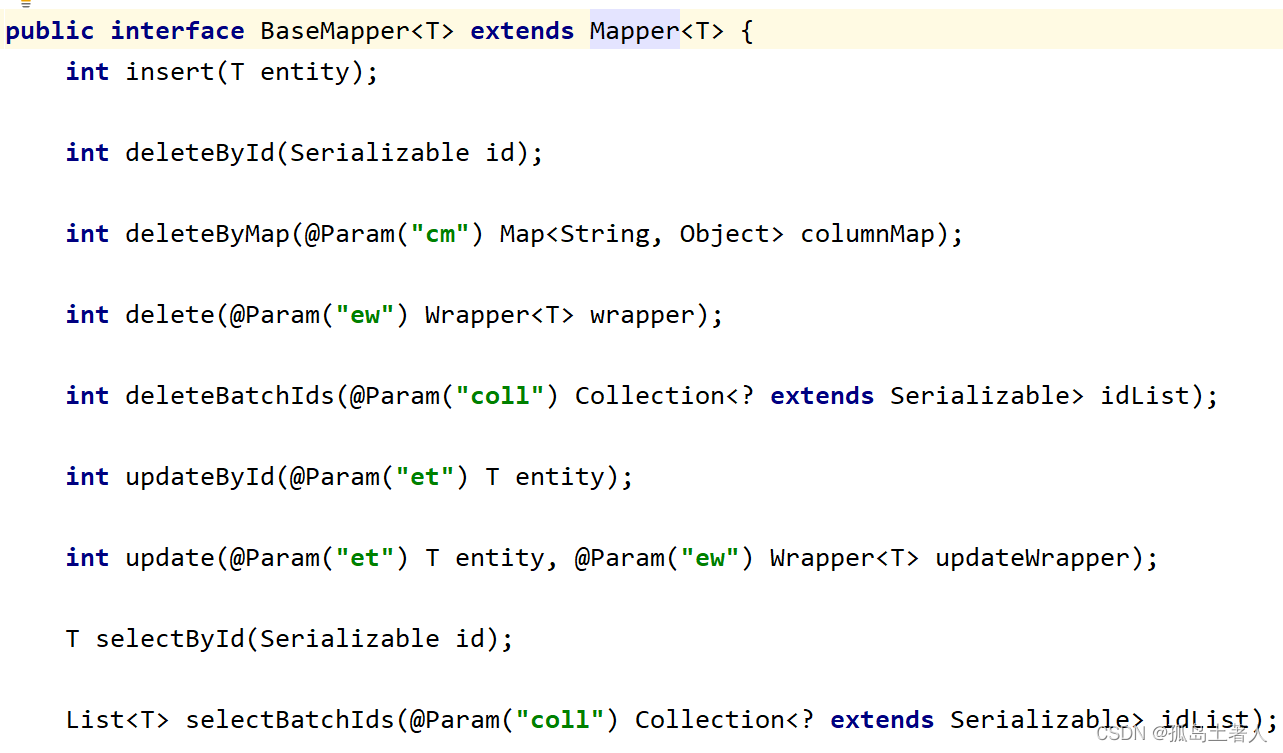Viewport: 1283px width, 753px height.
Task: Click the BaseMapper interface name
Action: tap(335, 31)
